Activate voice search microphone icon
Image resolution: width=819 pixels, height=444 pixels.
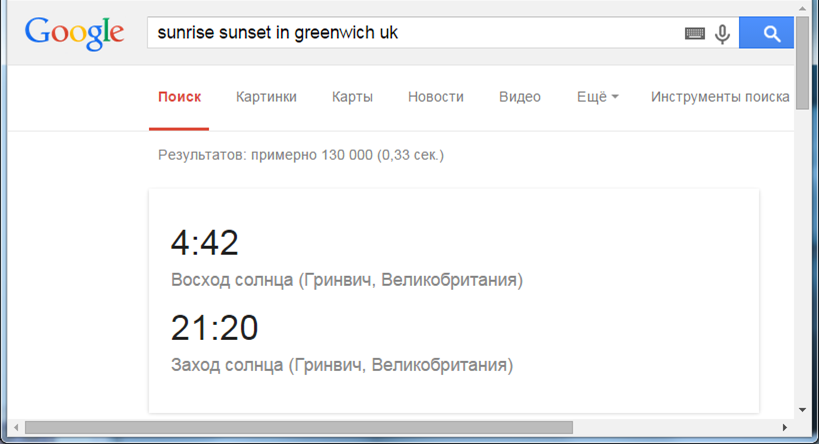722,34
